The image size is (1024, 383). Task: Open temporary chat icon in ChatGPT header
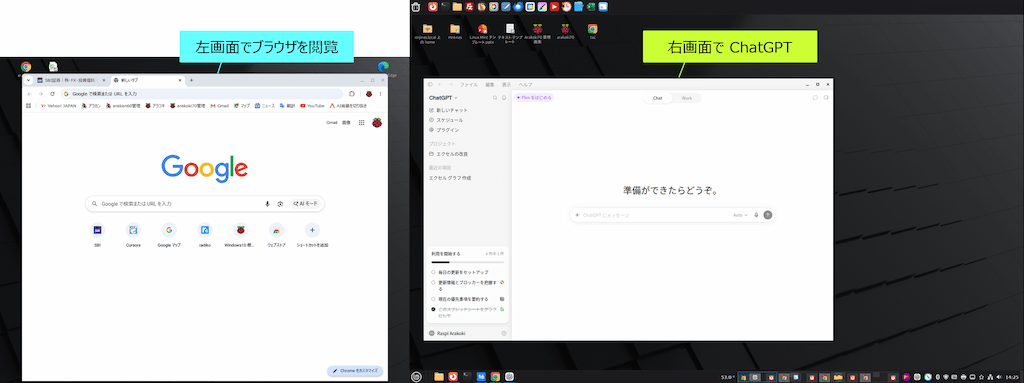coord(815,97)
